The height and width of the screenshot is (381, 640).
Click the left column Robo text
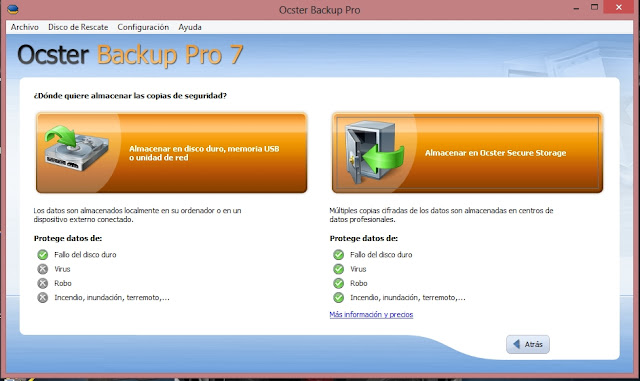click(62, 283)
